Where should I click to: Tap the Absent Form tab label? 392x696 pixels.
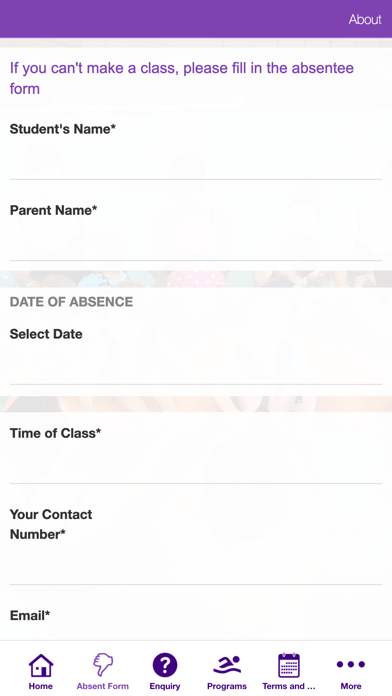coord(103,686)
